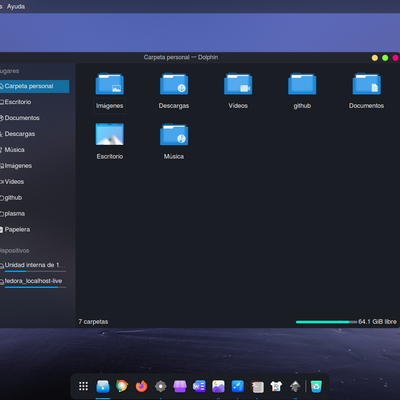The width and height of the screenshot is (400, 400).
Task: Click the Documentos folder label
Action: pyautogui.click(x=366, y=106)
